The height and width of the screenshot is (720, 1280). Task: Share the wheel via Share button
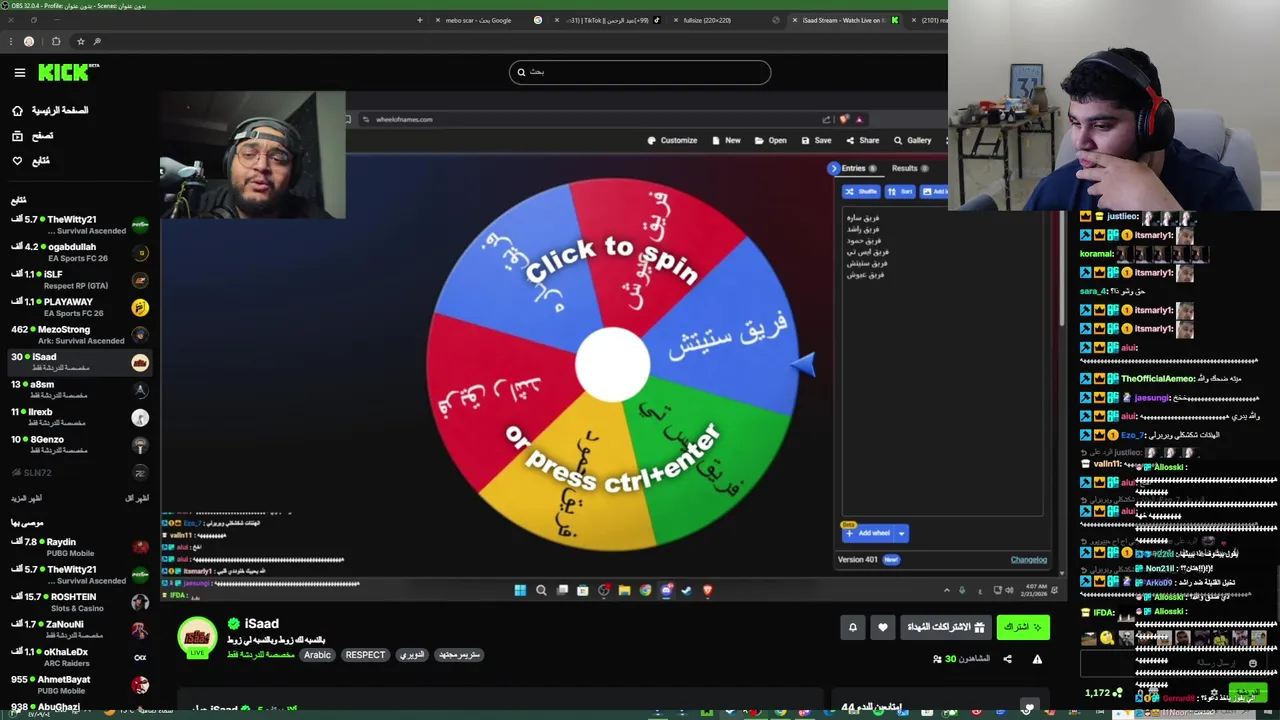(x=862, y=141)
